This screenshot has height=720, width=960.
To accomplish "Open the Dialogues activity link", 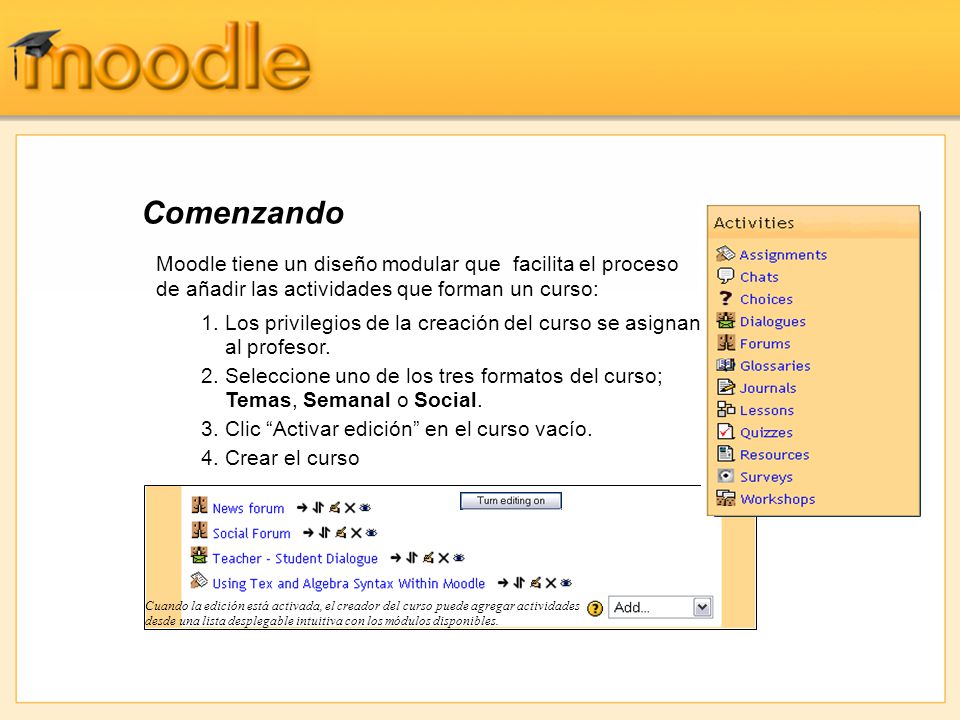I will coord(773,321).
